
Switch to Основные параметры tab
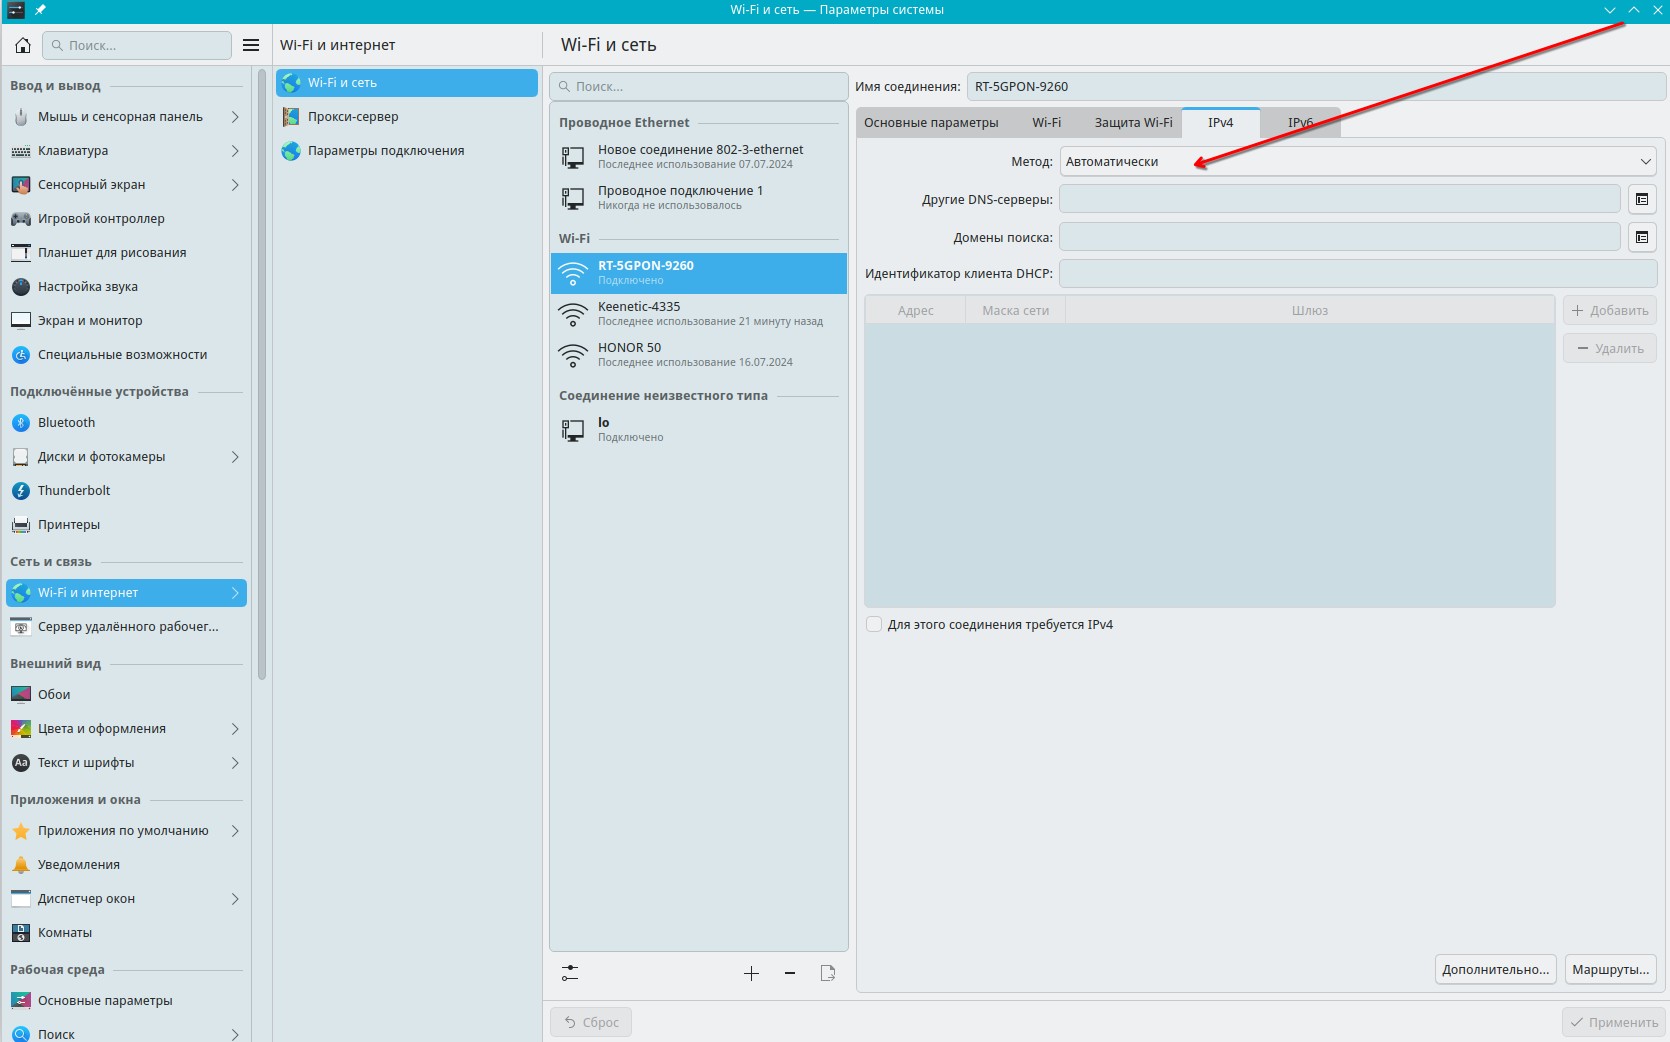pos(931,123)
